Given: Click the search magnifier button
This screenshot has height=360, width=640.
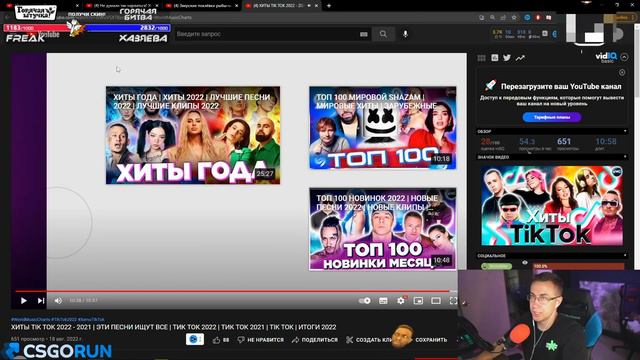Looking at the screenshot, I should pos(383,34).
